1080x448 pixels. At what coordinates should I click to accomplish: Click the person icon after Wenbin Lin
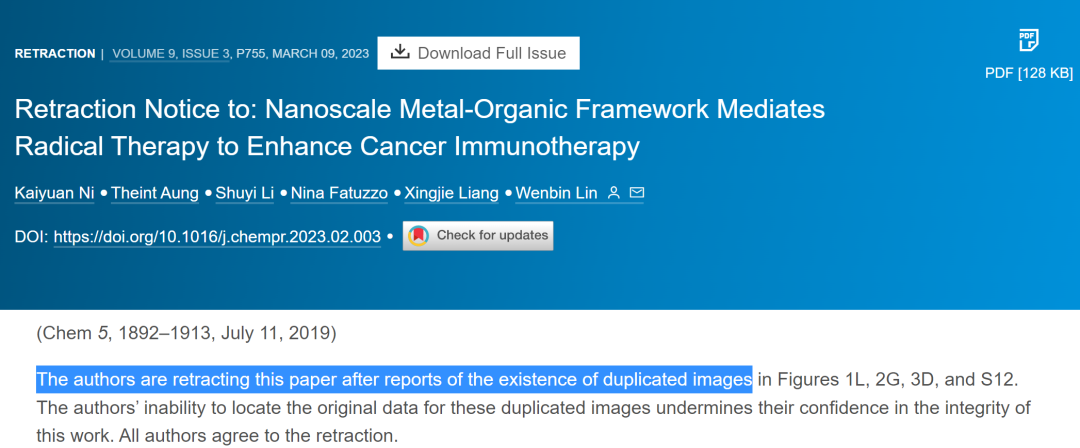pos(615,192)
